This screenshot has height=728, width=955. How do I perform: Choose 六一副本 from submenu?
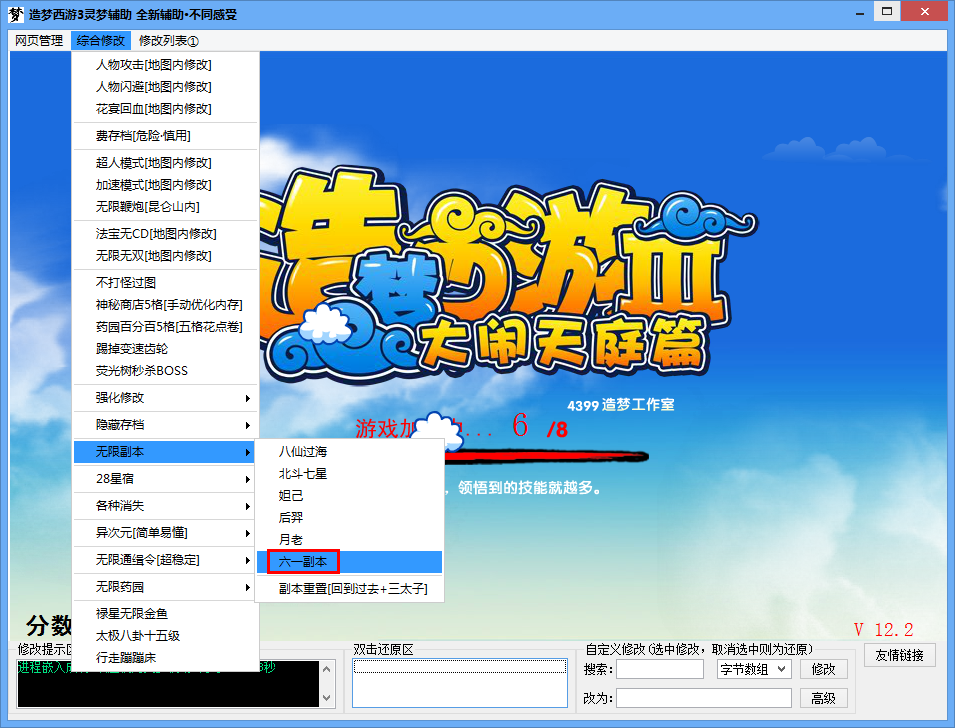tap(350, 562)
